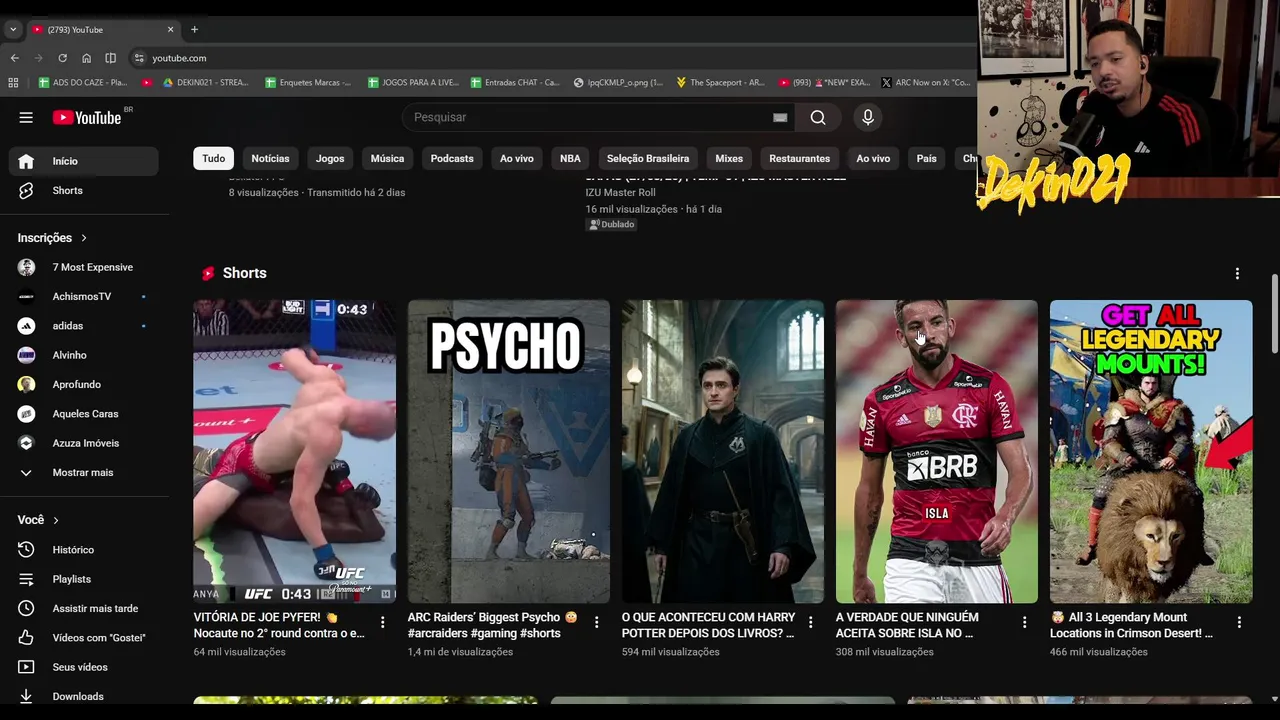Expand the Você section chevron
This screenshot has width=1280, height=720.
click(x=56, y=520)
